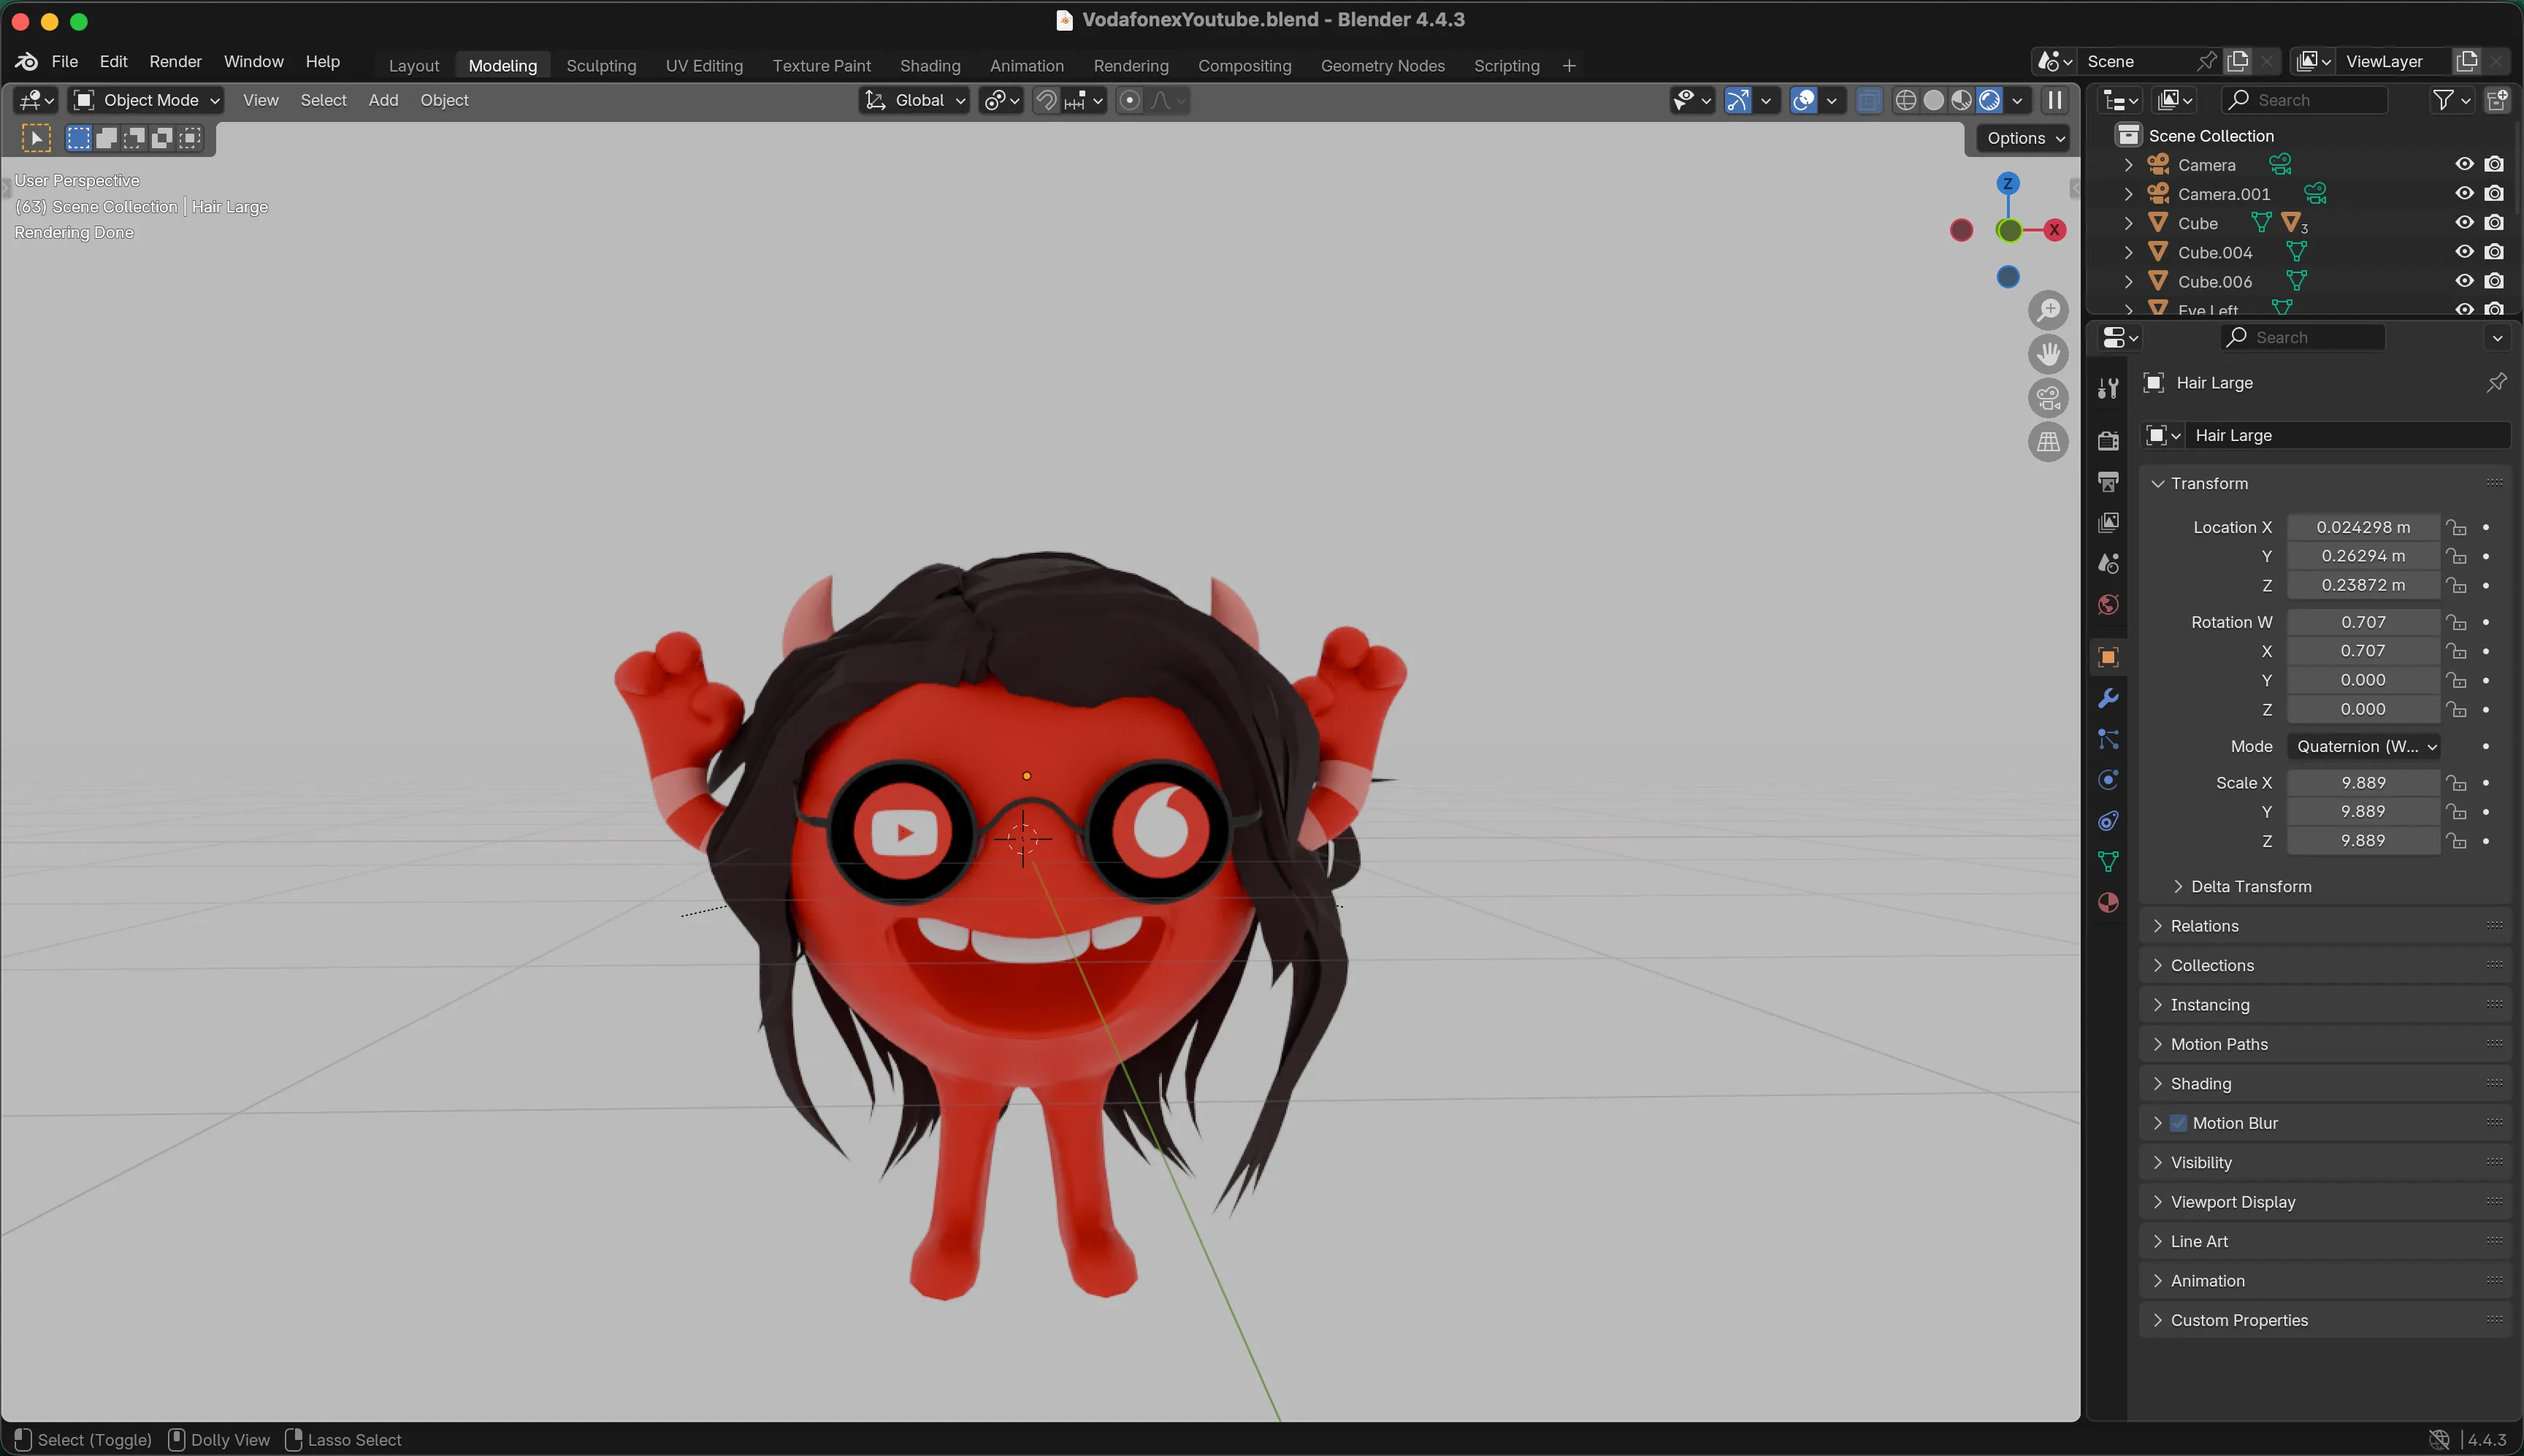Open the Output properties tab

click(x=2108, y=482)
